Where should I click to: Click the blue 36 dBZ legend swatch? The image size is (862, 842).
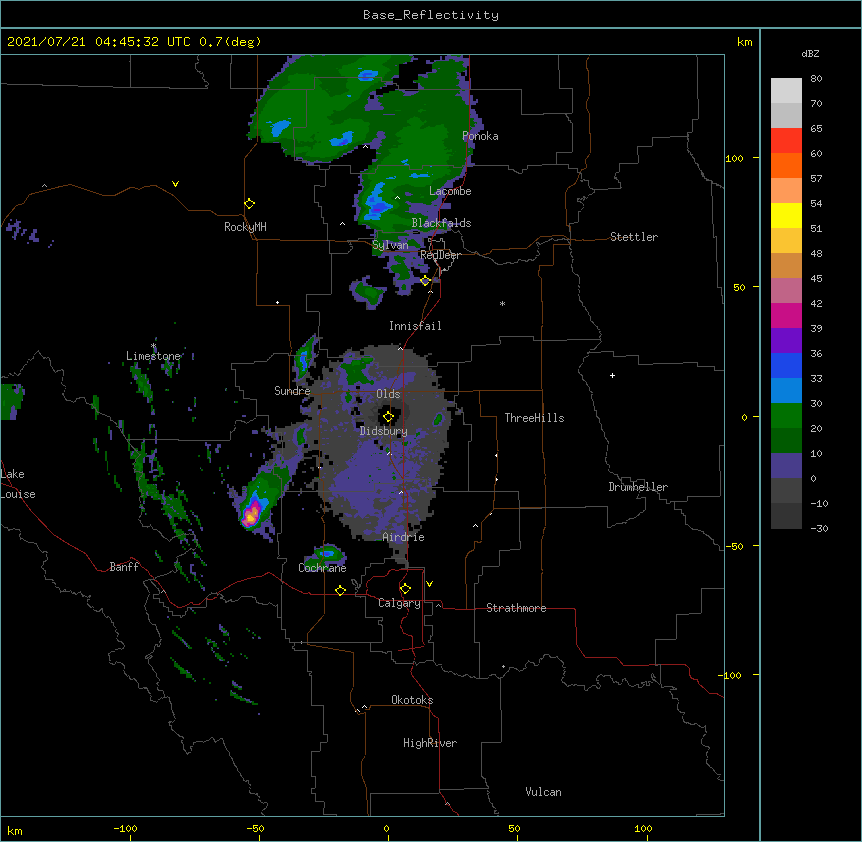pos(786,365)
